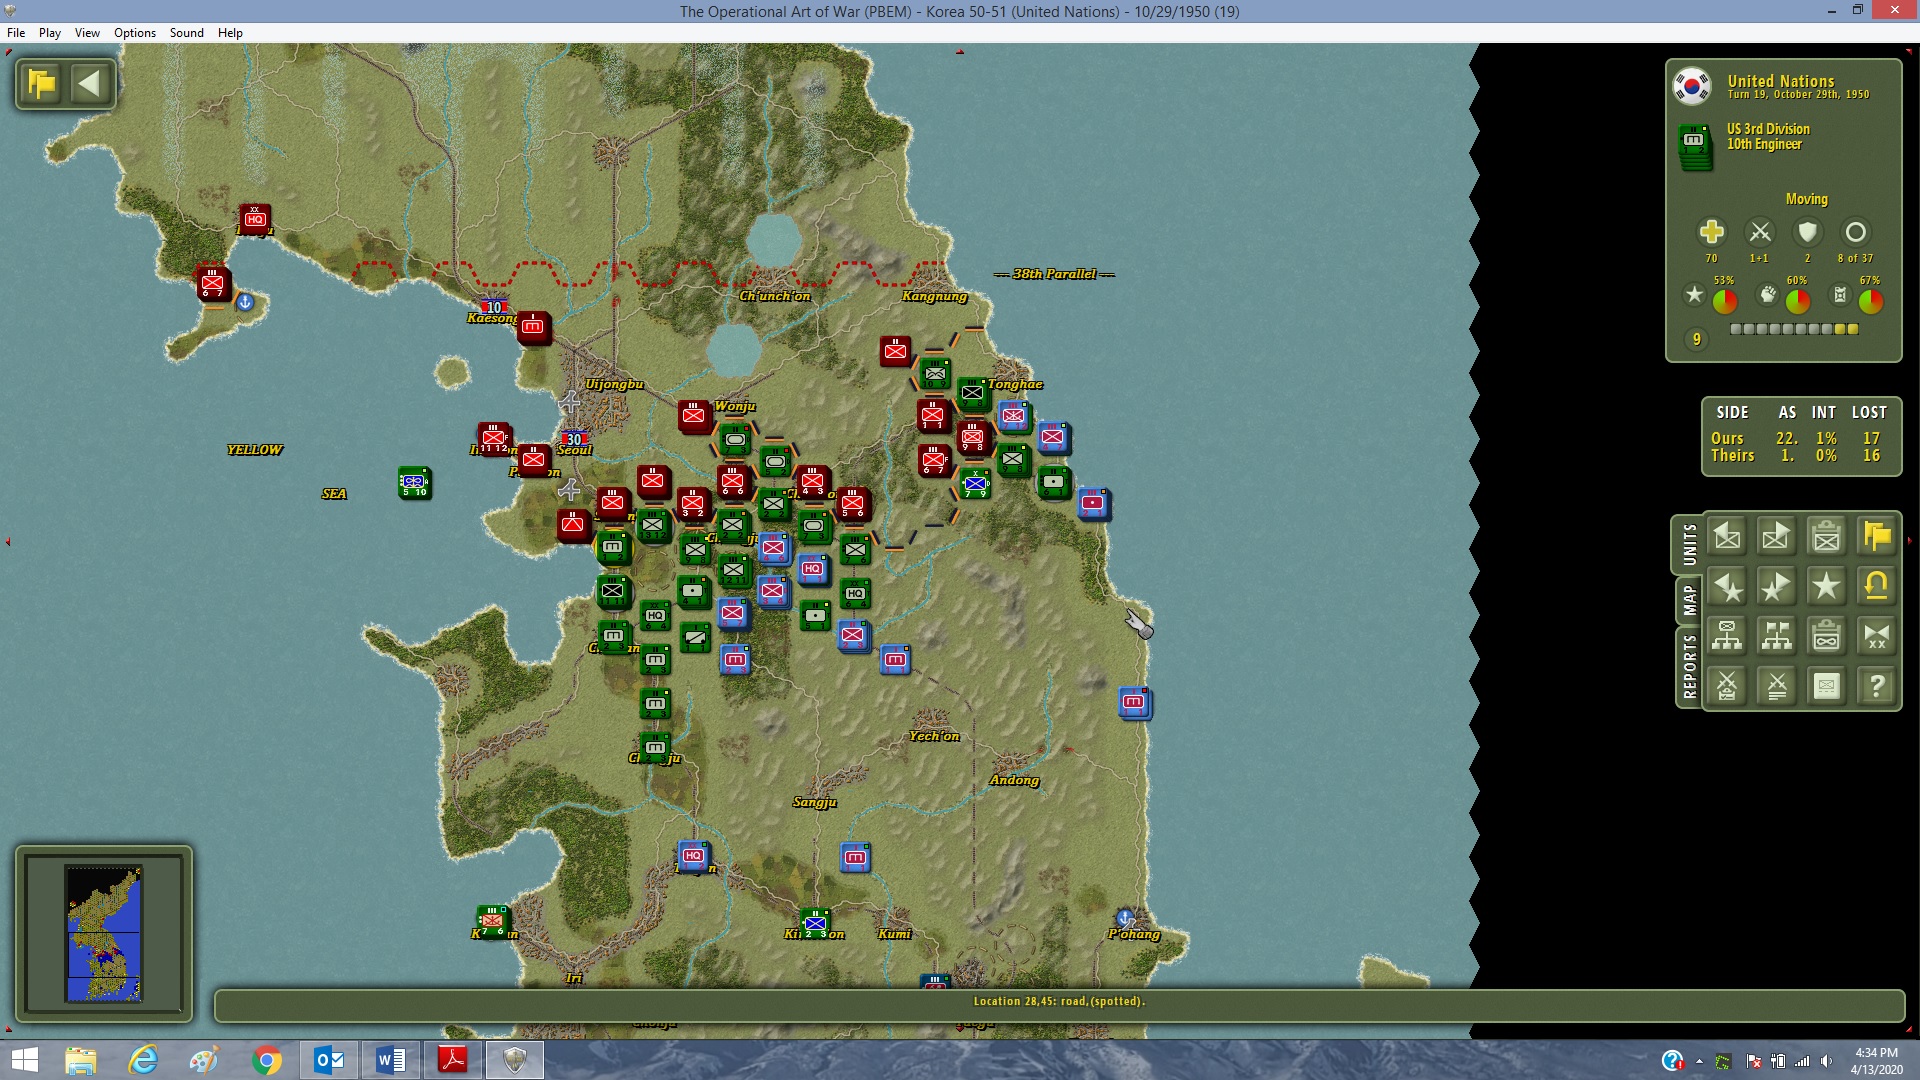
Task: Click the "Location 28,45: road,(spotted)." status text
Action: click(x=1059, y=1001)
